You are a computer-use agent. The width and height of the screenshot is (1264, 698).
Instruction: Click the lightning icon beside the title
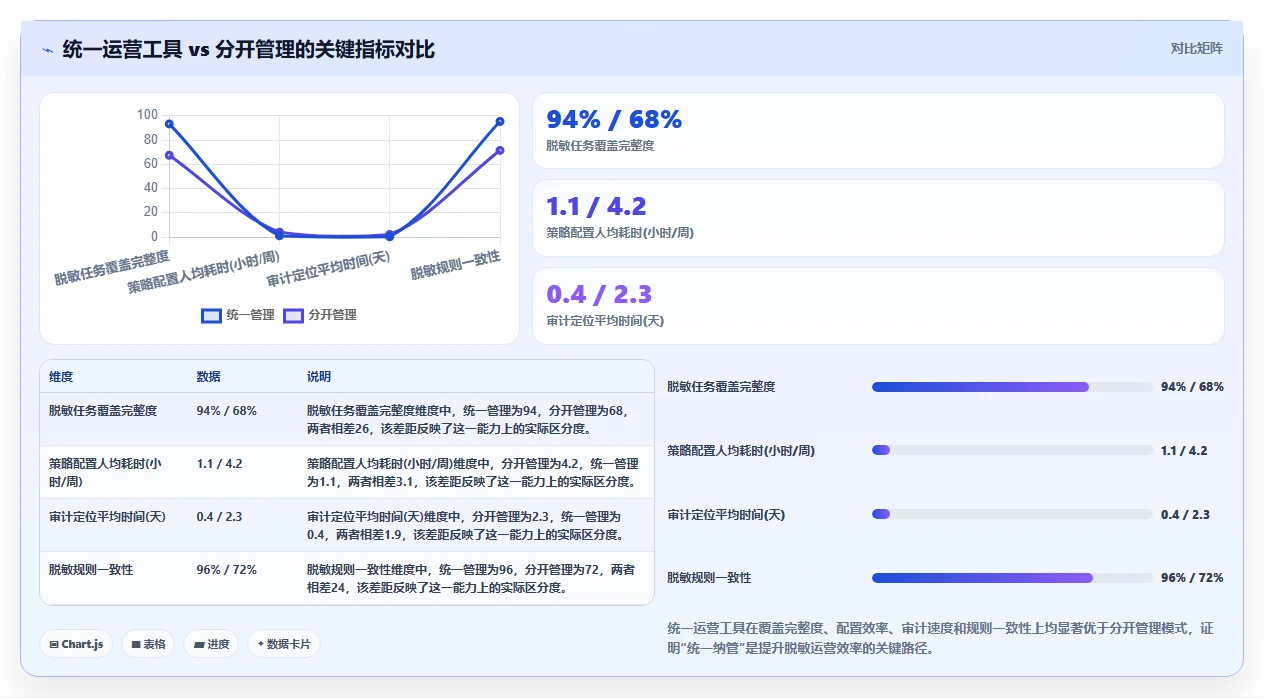click(48, 50)
